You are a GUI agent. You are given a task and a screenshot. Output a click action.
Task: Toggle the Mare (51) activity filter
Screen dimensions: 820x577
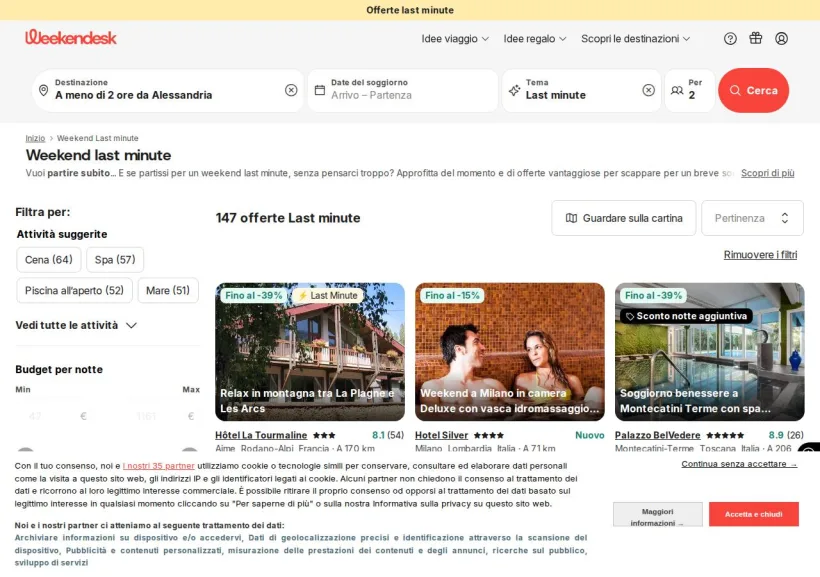coord(168,290)
